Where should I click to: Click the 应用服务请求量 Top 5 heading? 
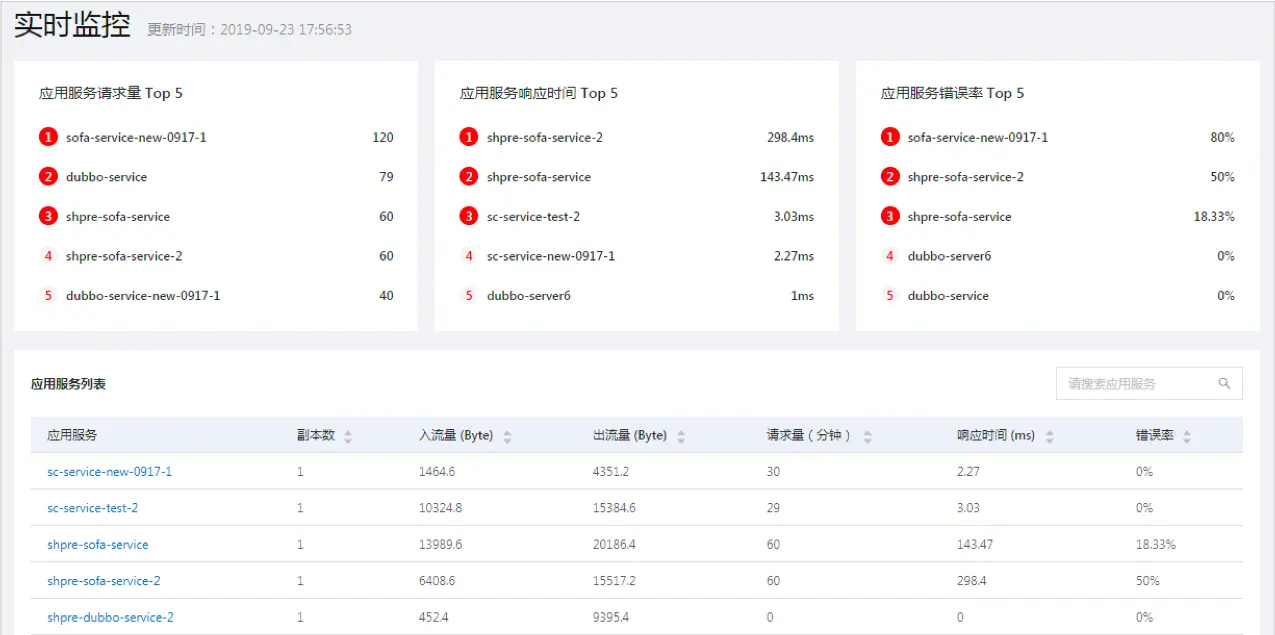point(111,93)
